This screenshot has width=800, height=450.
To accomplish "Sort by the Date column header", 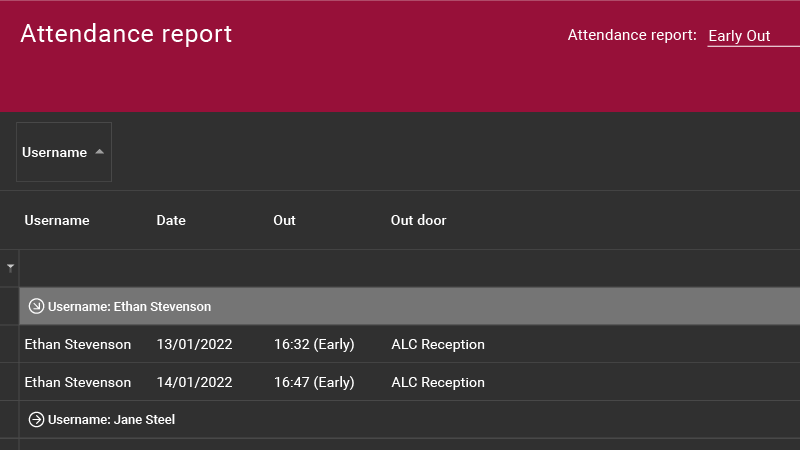I will pyautogui.click(x=171, y=220).
